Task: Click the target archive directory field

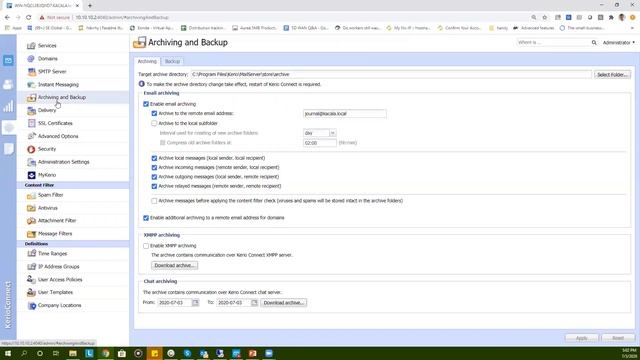Action: [x=391, y=74]
